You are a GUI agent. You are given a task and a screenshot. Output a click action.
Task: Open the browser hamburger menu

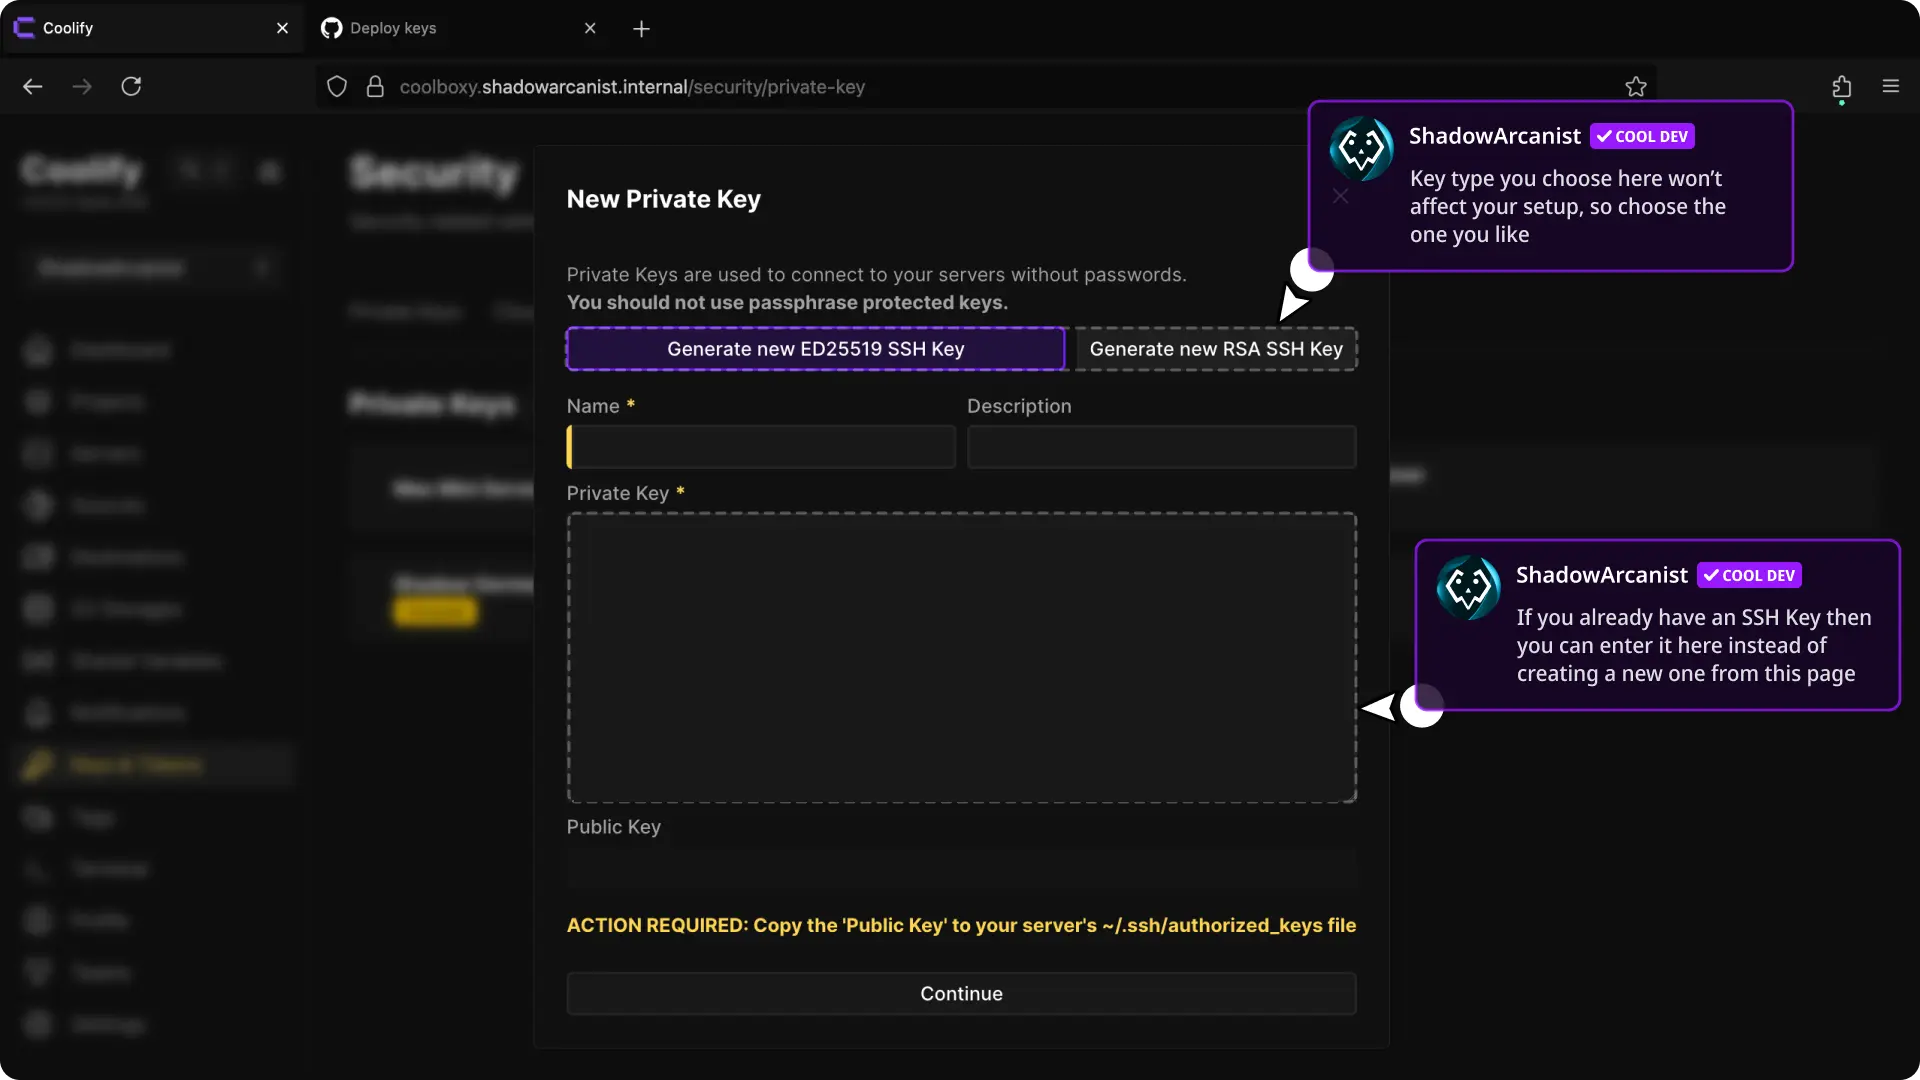click(1890, 87)
